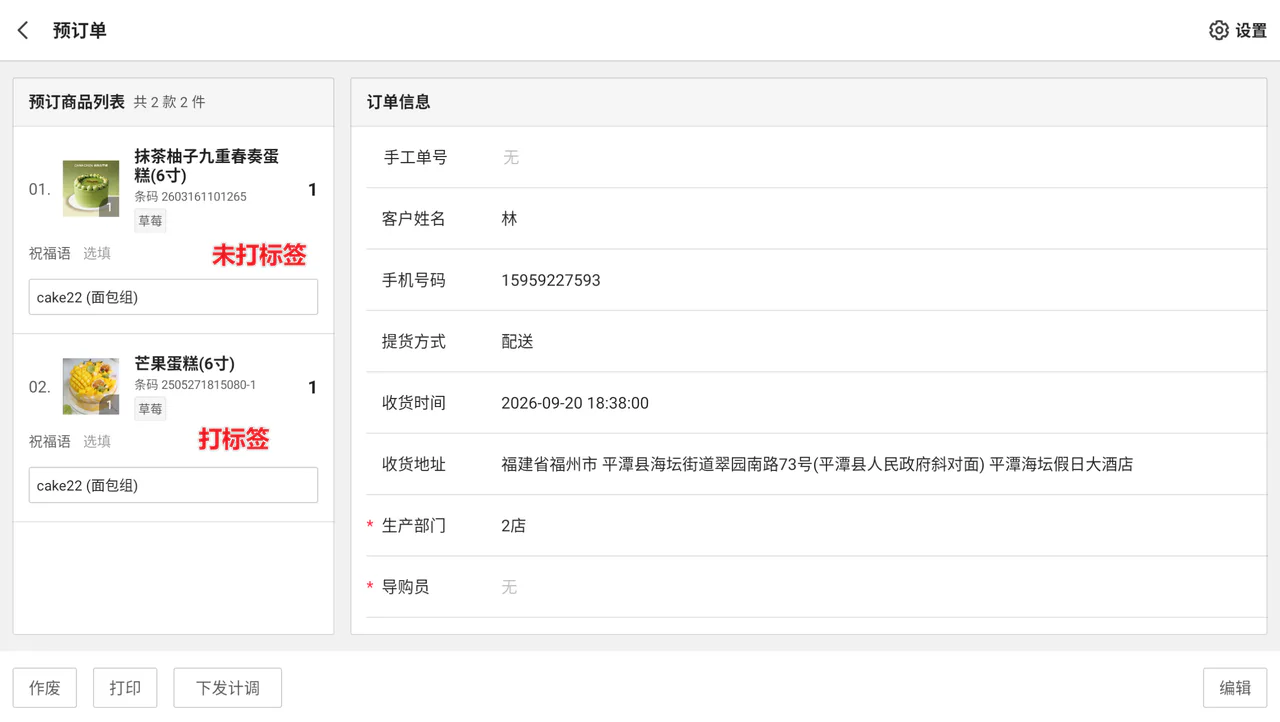The width and height of the screenshot is (1280, 722).
Task: Click the delivery time 2026-09-20 18:38:00
Action: point(575,403)
